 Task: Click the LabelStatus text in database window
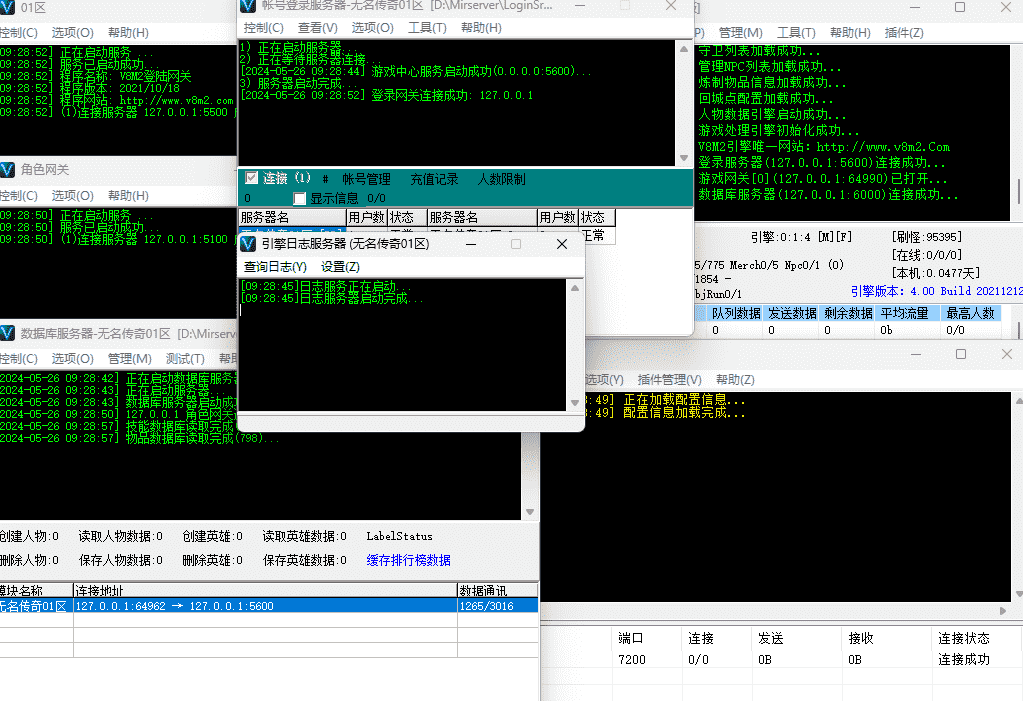coord(399,537)
